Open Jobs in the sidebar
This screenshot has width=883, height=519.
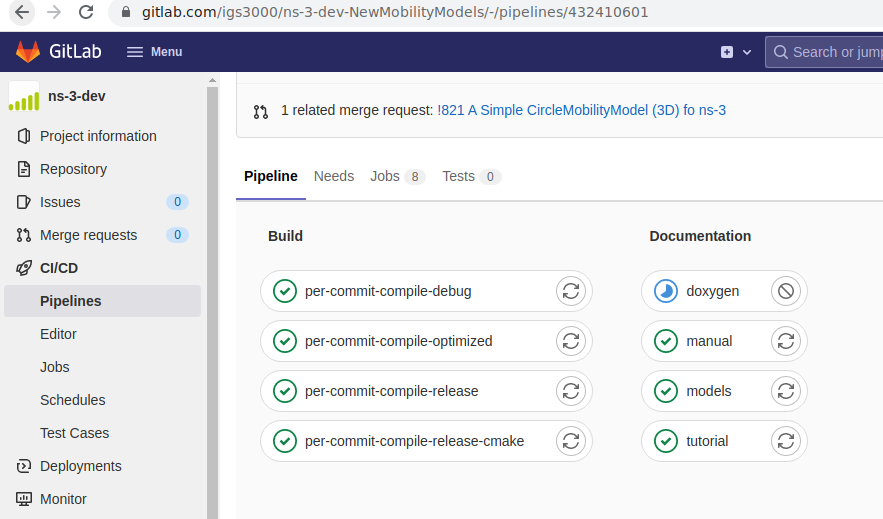click(55, 367)
